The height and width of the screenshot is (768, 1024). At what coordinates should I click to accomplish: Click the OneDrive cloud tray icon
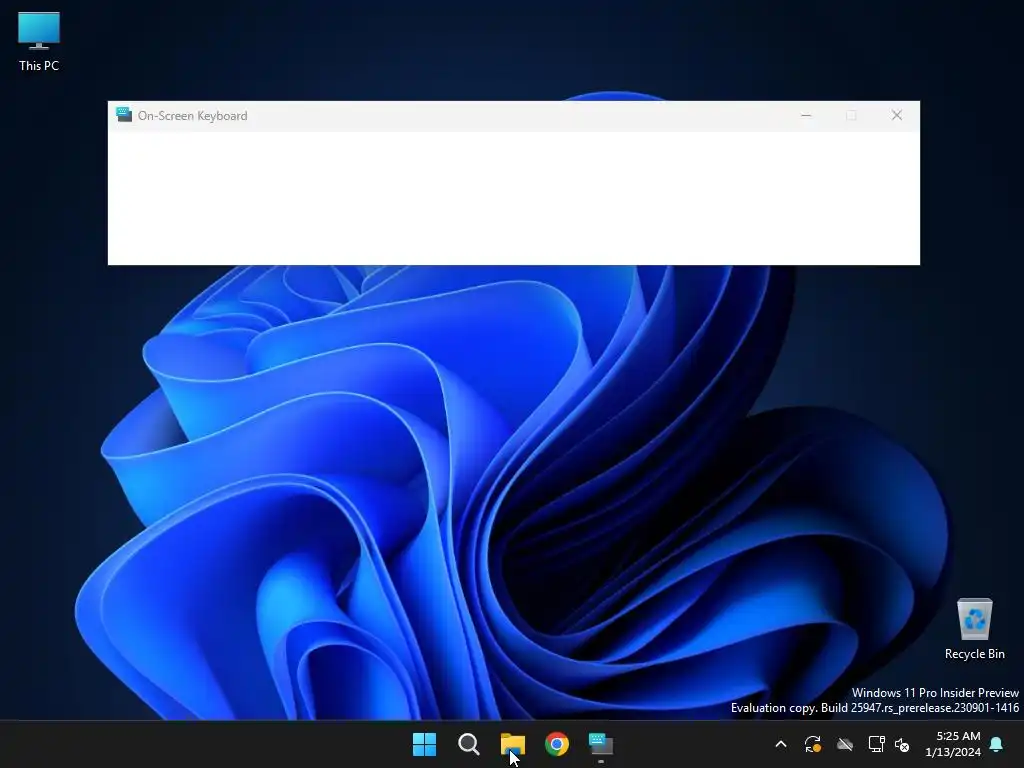point(845,744)
